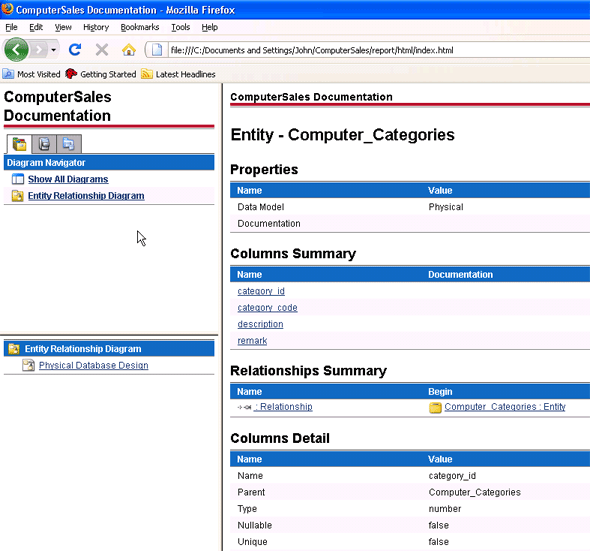The width and height of the screenshot is (590, 551).
Task: Open the back/forward history dropdown arrow
Action: 54,50
